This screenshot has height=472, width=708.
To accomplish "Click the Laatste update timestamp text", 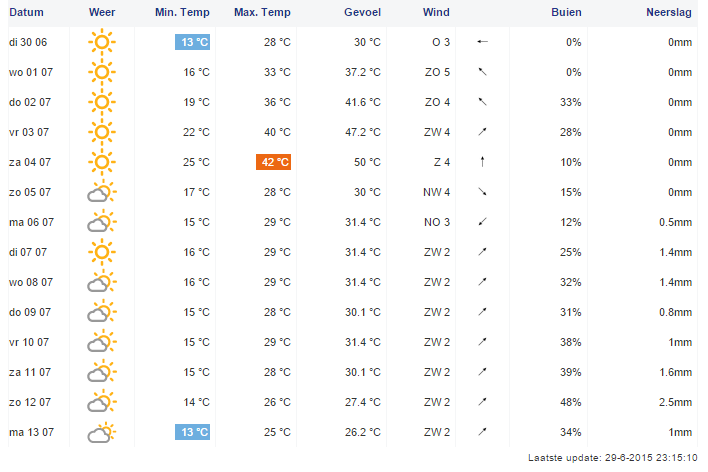I will tap(612, 457).
